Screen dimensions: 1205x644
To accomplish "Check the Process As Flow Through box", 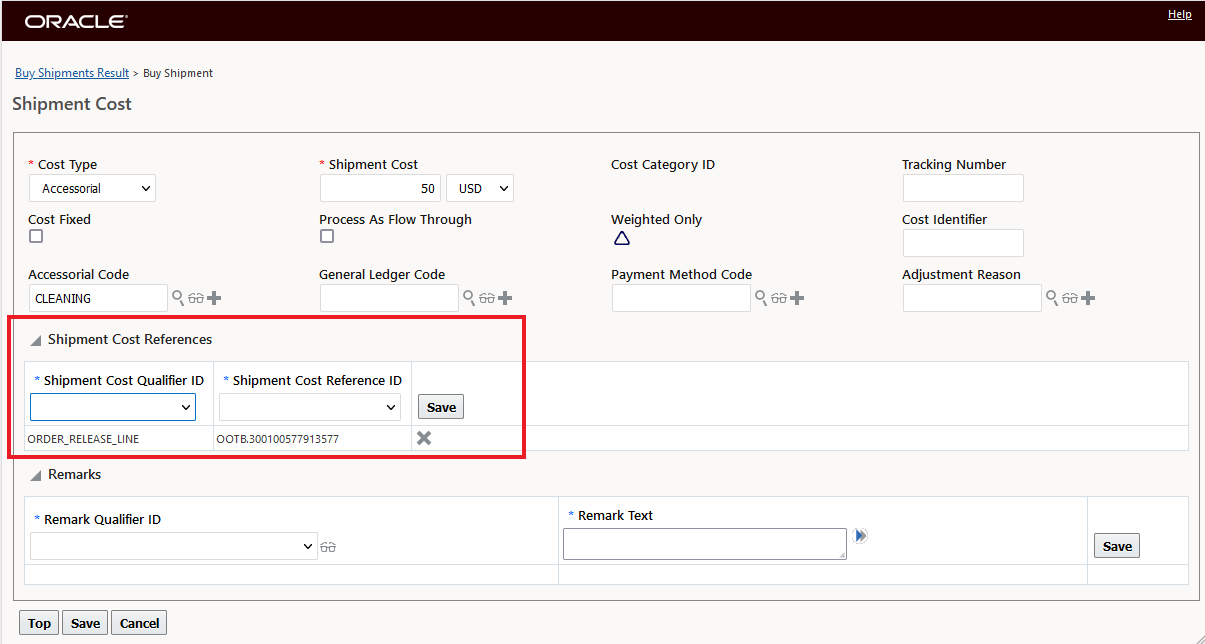I will (327, 237).
